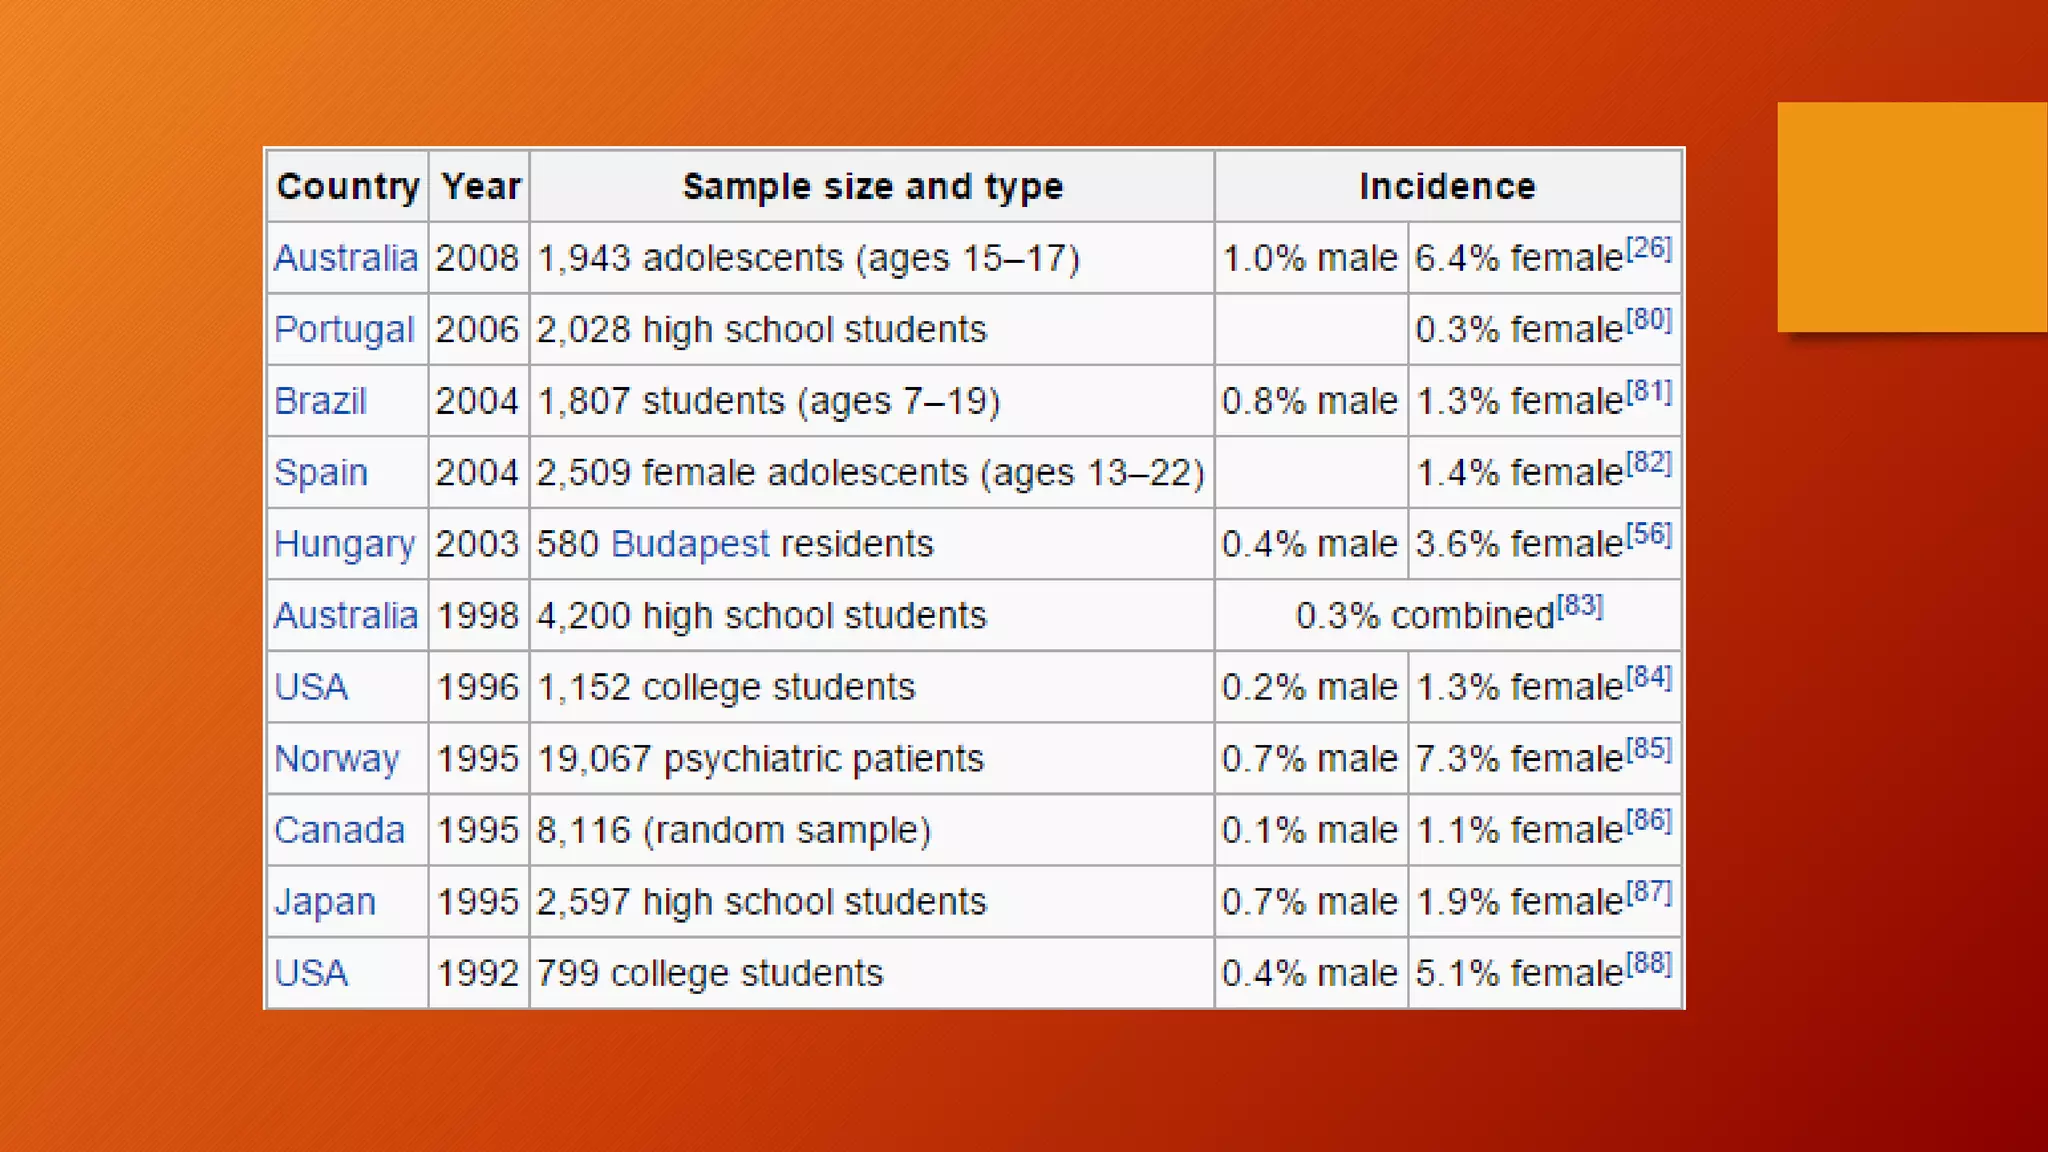Screen dimensions: 2048x1152
Task: Select the orange rectangle shape
Action: 1911,217
